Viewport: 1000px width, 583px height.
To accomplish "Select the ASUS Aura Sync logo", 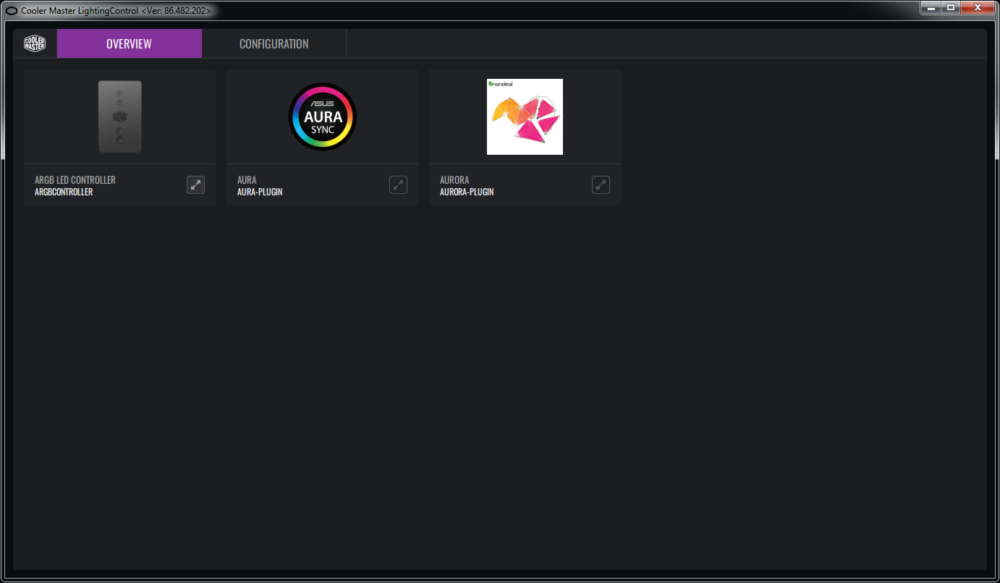I will click(322, 117).
